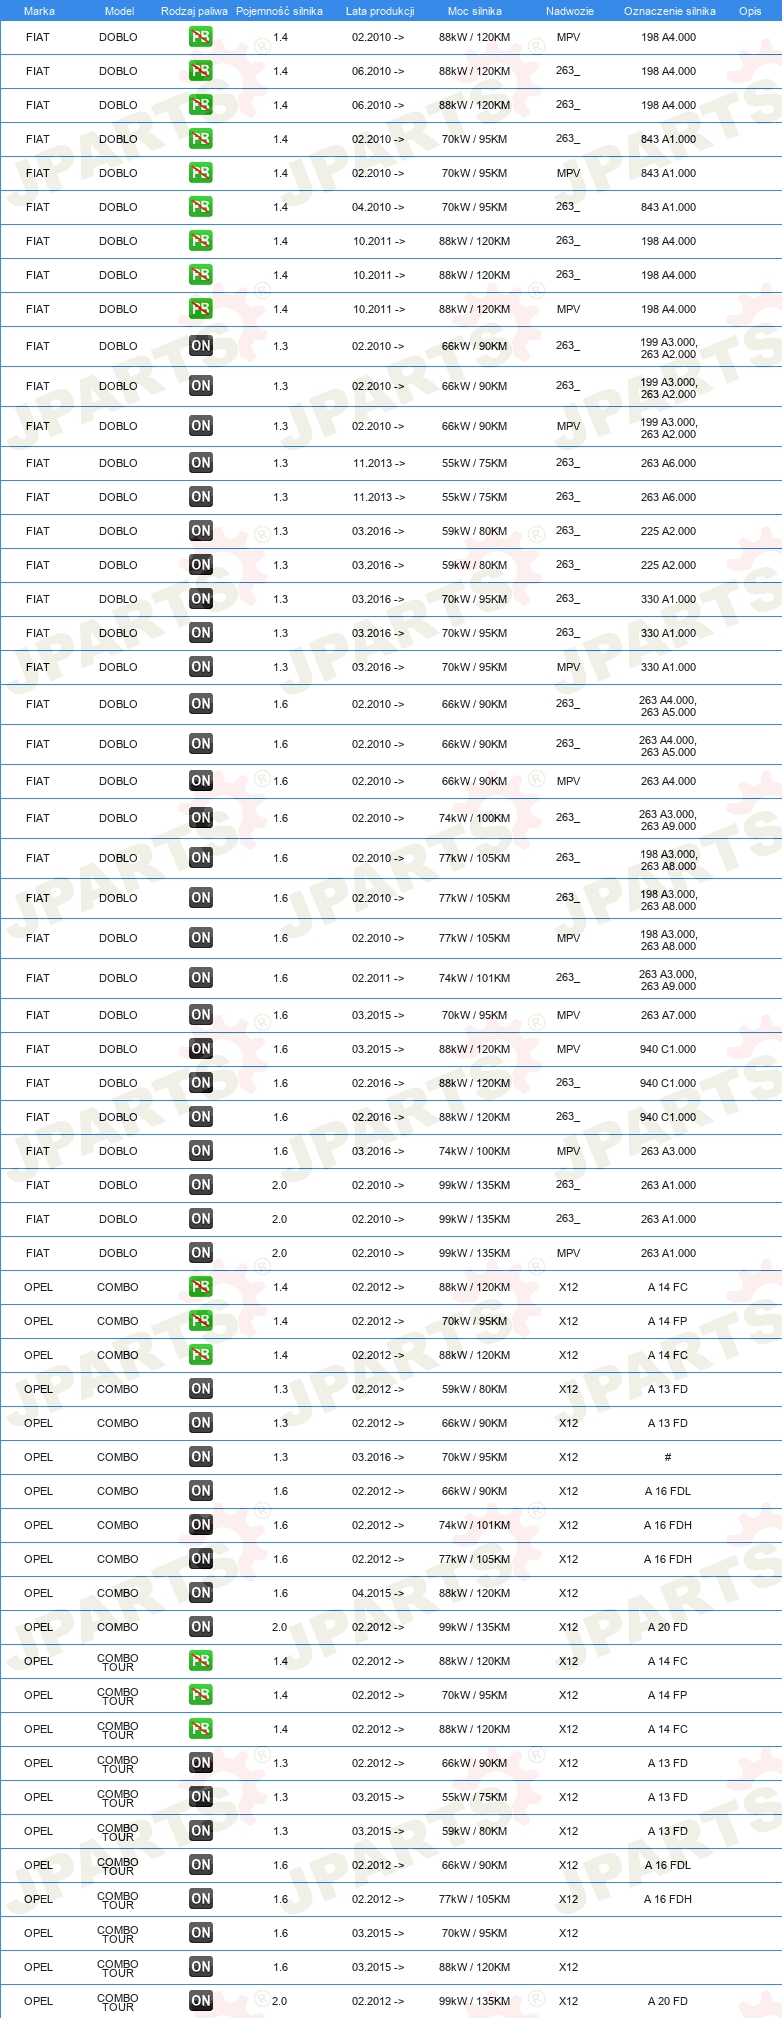Click 55kW / 75KM in the Combo Tour row
782x2018 pixels.
(x=474, y=1797)
